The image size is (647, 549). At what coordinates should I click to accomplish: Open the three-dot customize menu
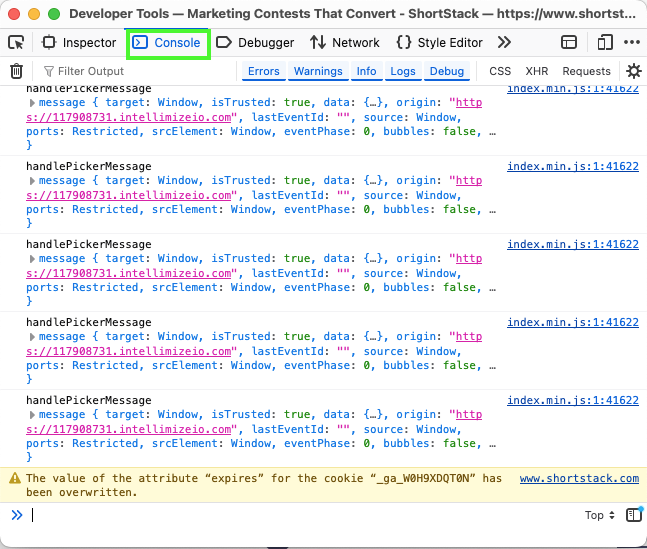(x=632, y=42)
